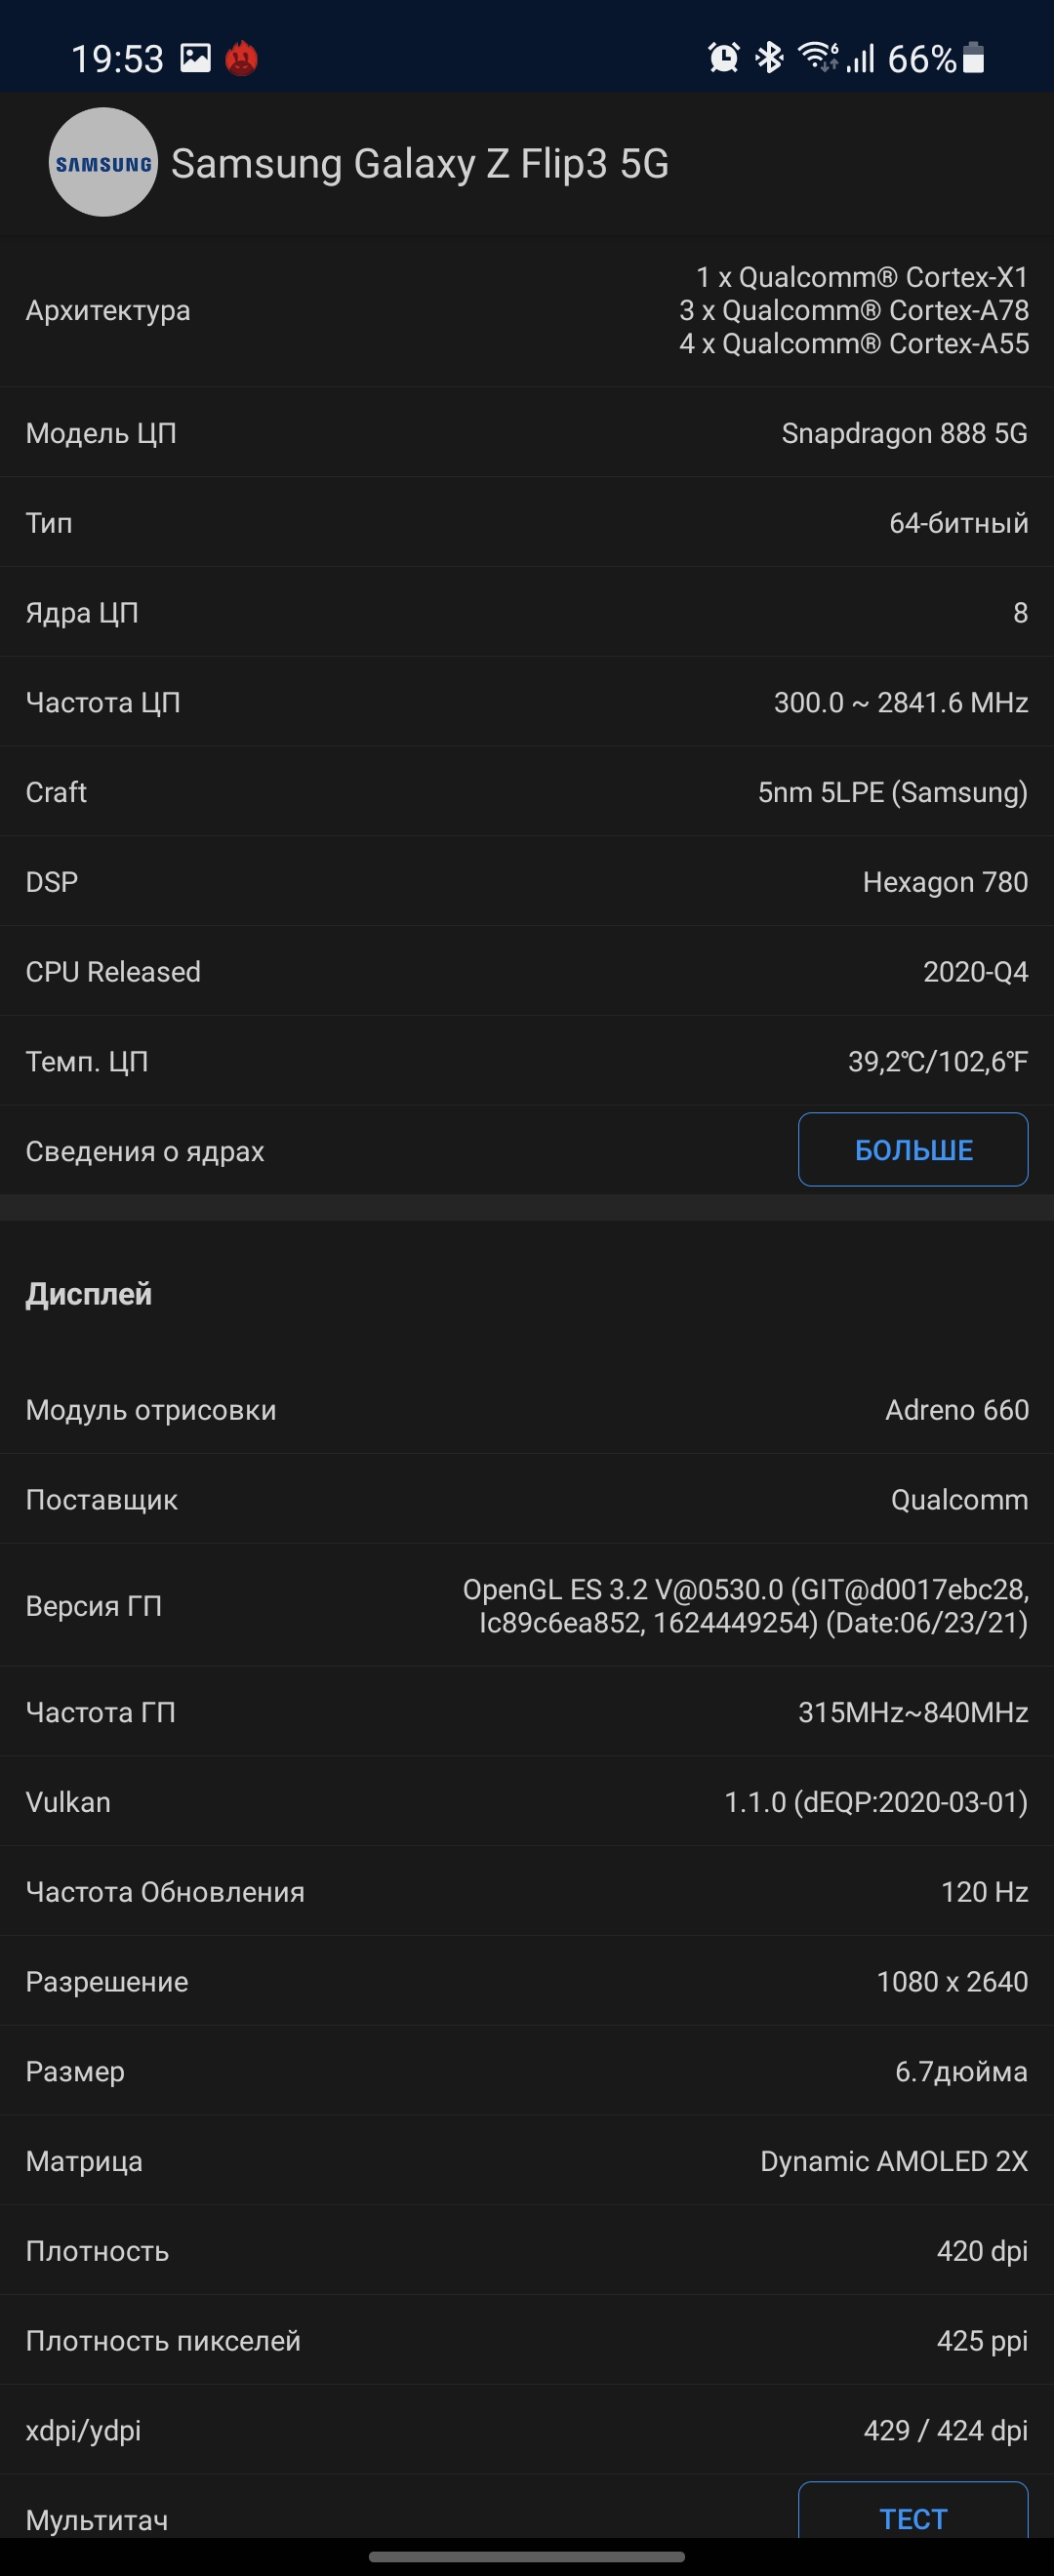Tap the Samsung Galaxy Z Flip3 5G title
The width and height of the screenshot is (1054, 2576).
[420, 164]
